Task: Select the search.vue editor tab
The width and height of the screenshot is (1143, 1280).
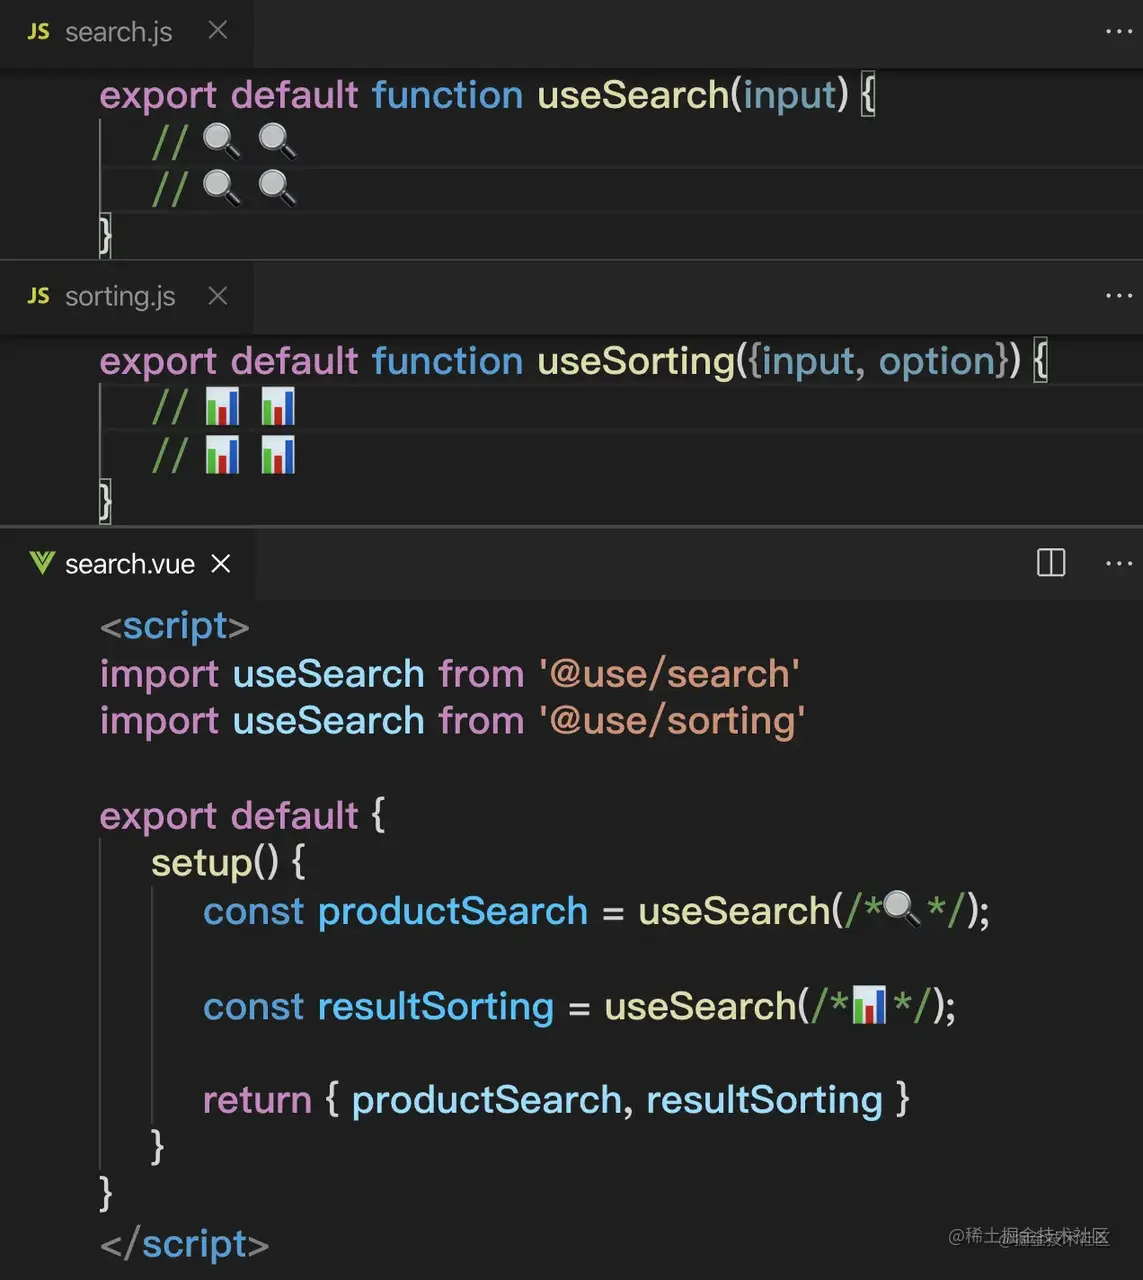Action: click(126, 564)
